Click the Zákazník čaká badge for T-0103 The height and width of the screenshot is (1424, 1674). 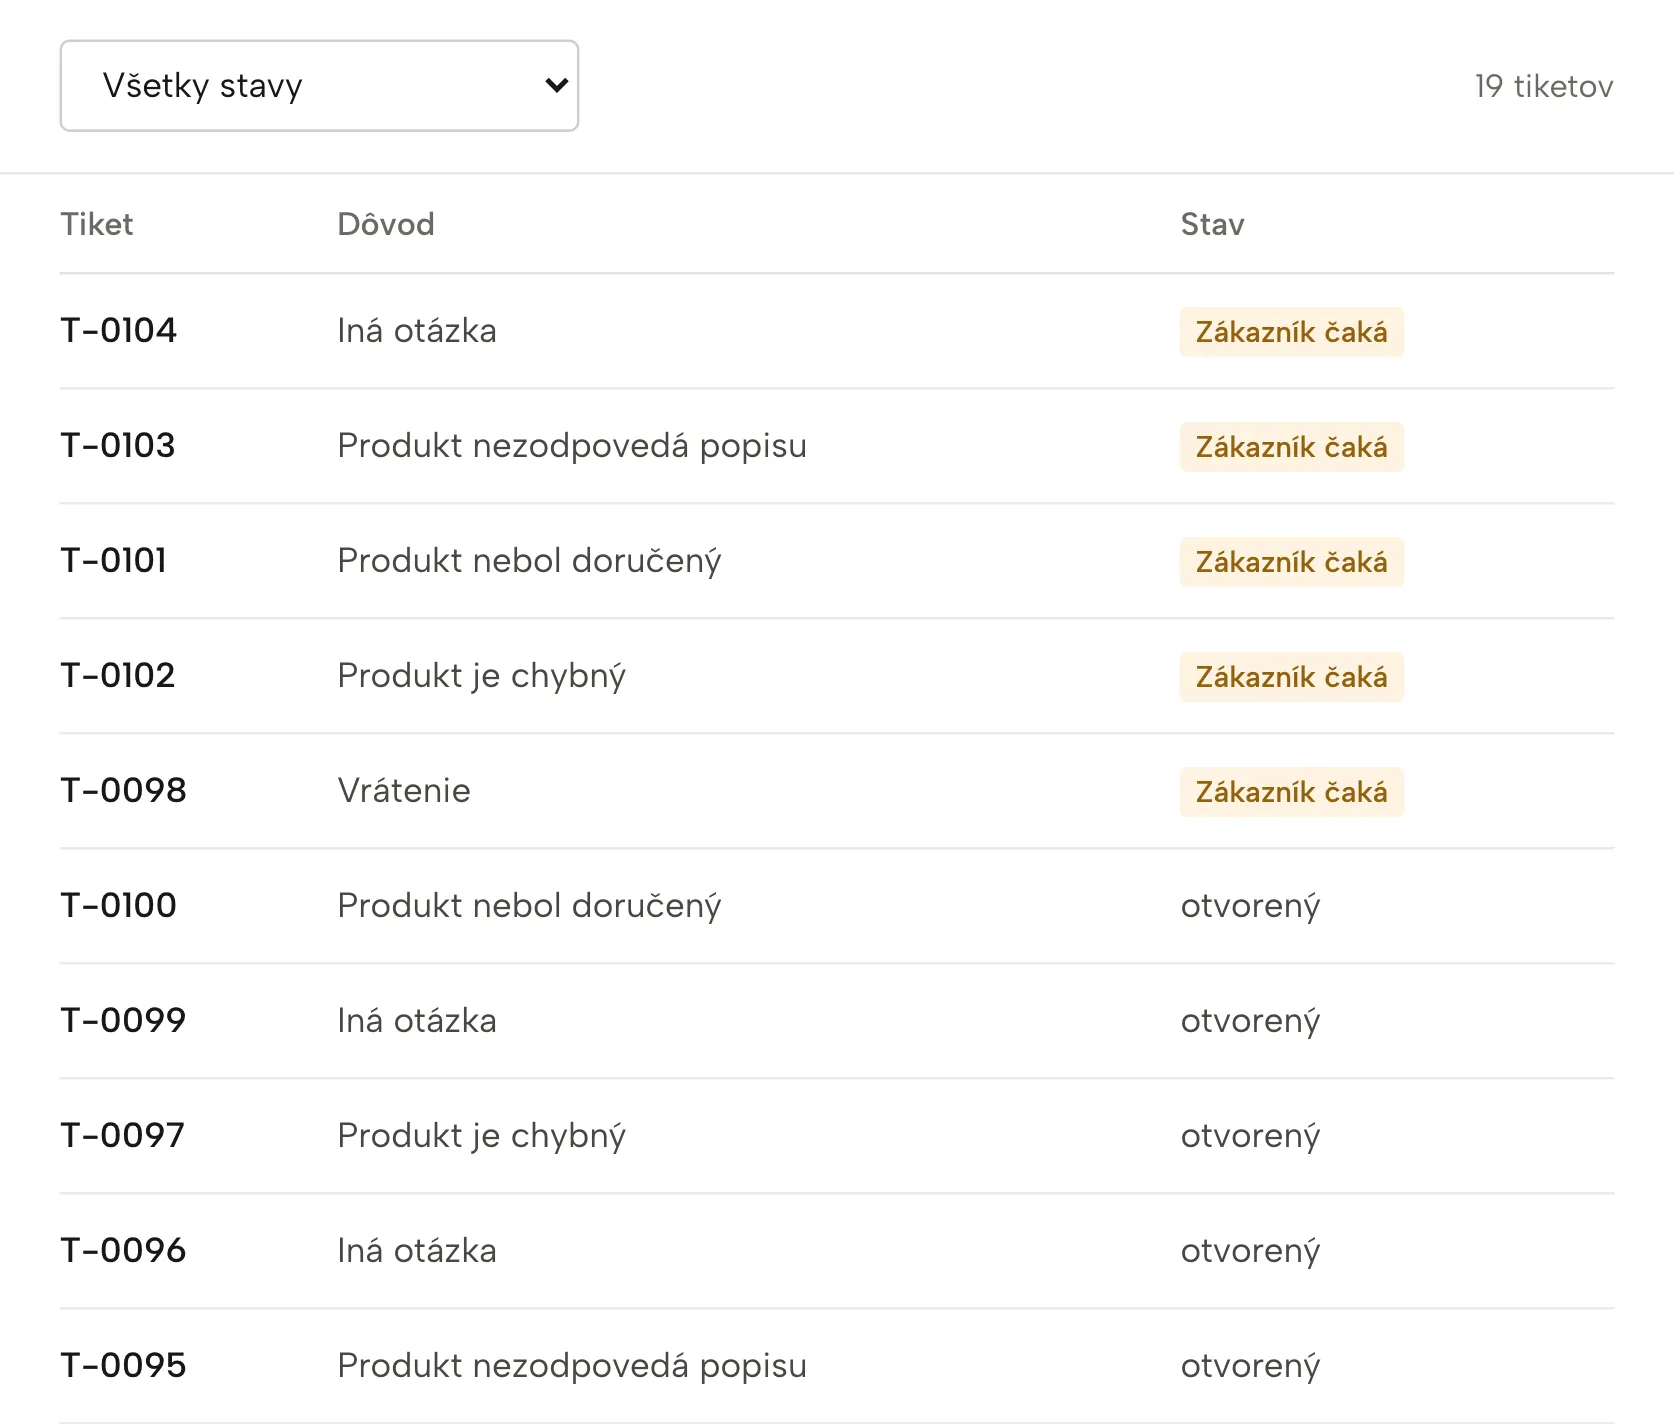1291,447
